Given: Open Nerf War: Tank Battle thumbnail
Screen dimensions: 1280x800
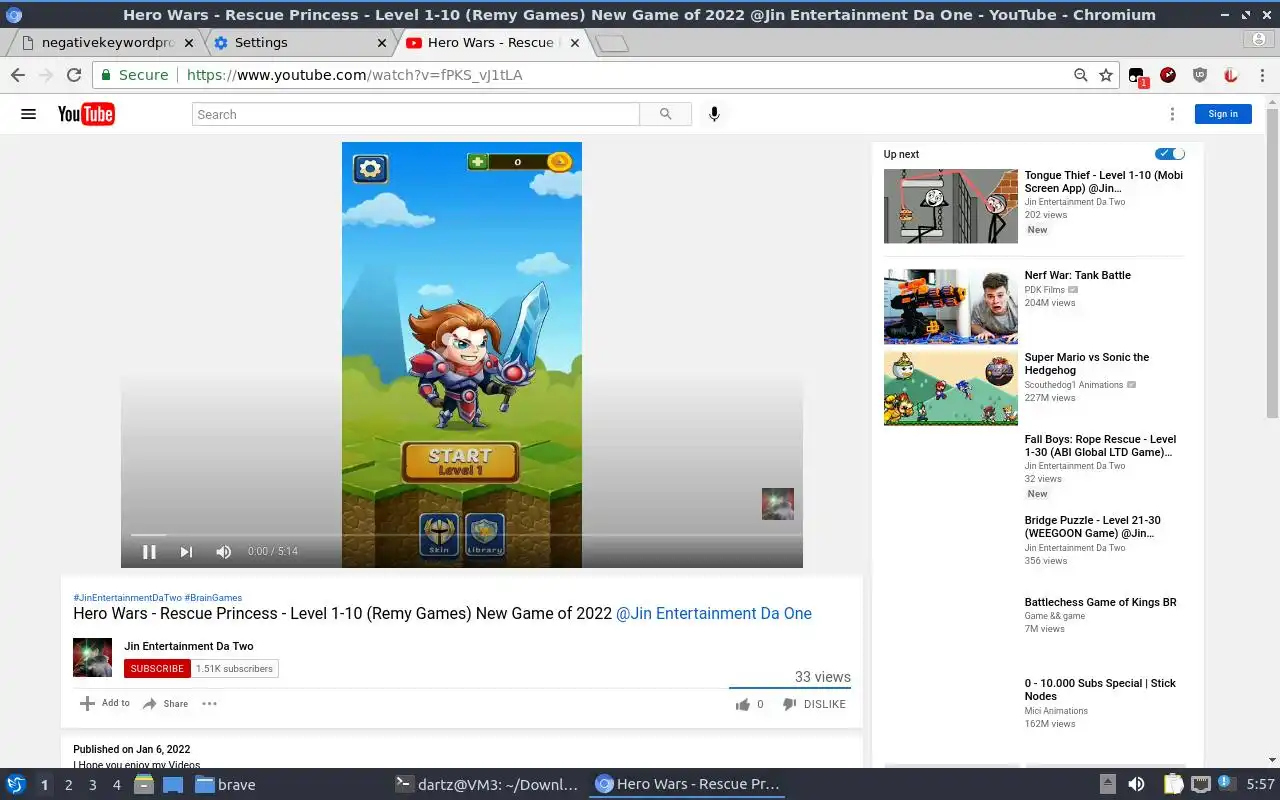Looking at the screenshot, I should click(951, 306).
